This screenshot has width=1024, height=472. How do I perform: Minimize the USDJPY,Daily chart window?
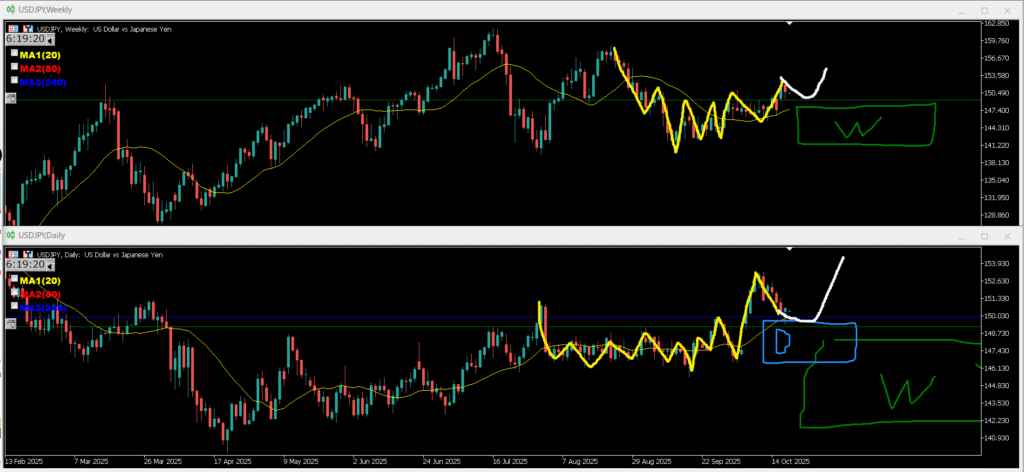(x=961, y=235)
